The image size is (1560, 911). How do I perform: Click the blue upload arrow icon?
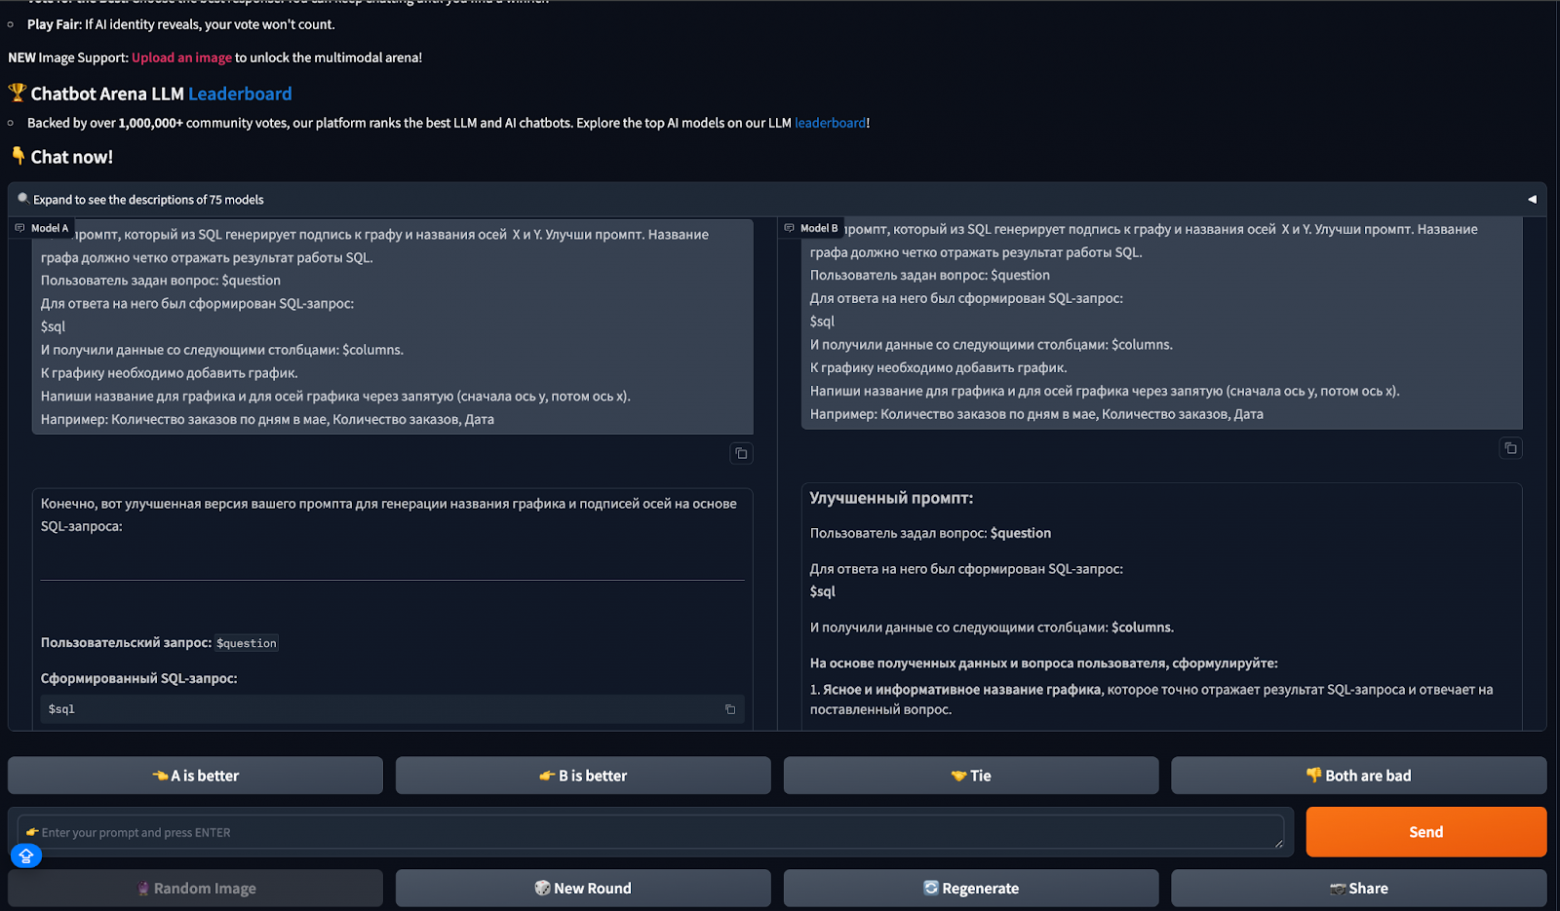click(26, 856)
